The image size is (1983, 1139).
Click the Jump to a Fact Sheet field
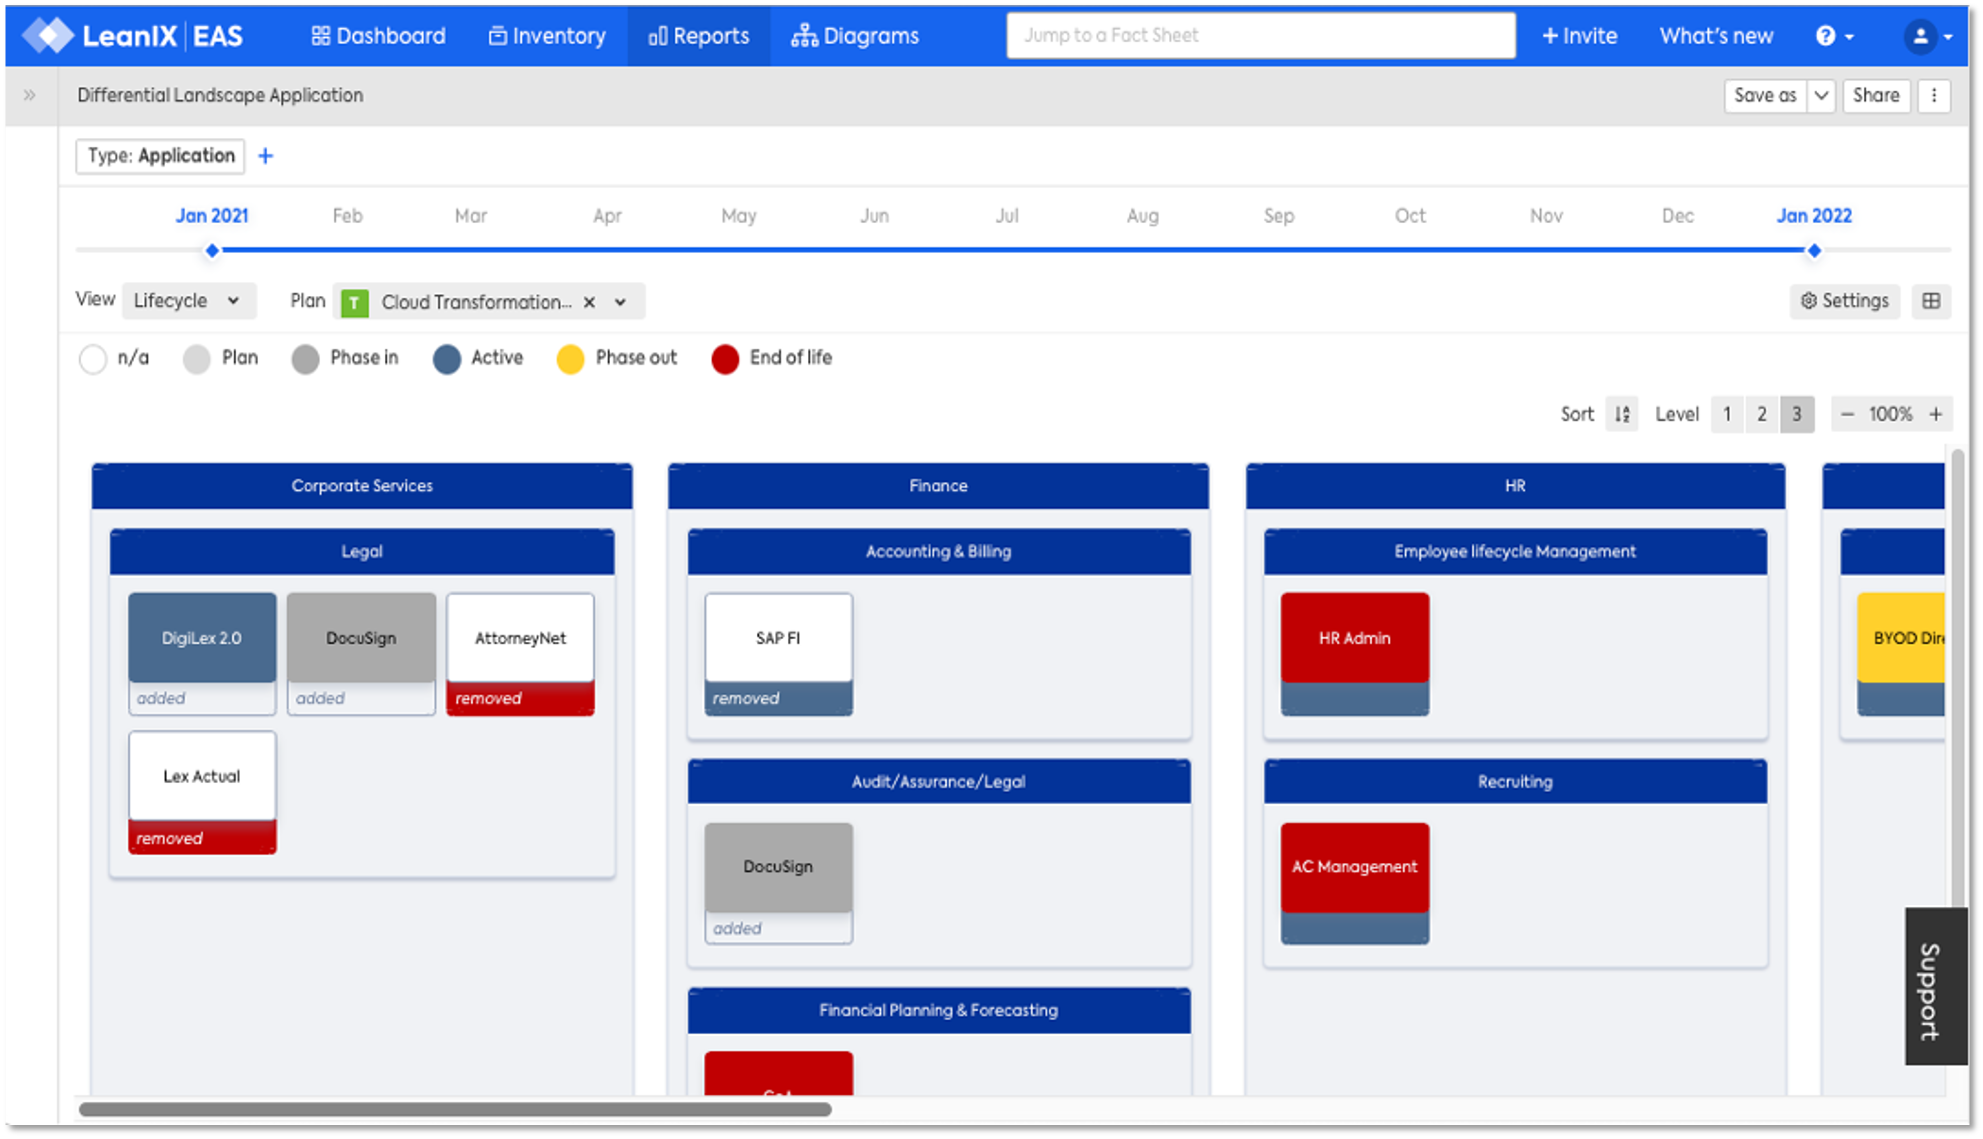[x=1260, y=36]
